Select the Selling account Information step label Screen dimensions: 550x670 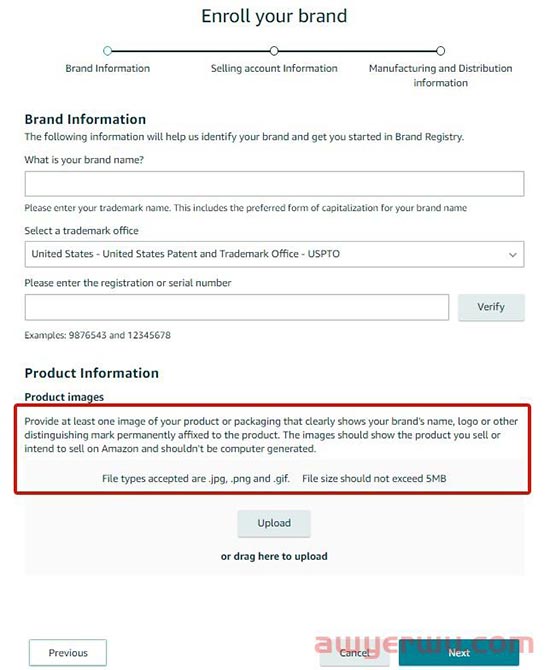274,68
